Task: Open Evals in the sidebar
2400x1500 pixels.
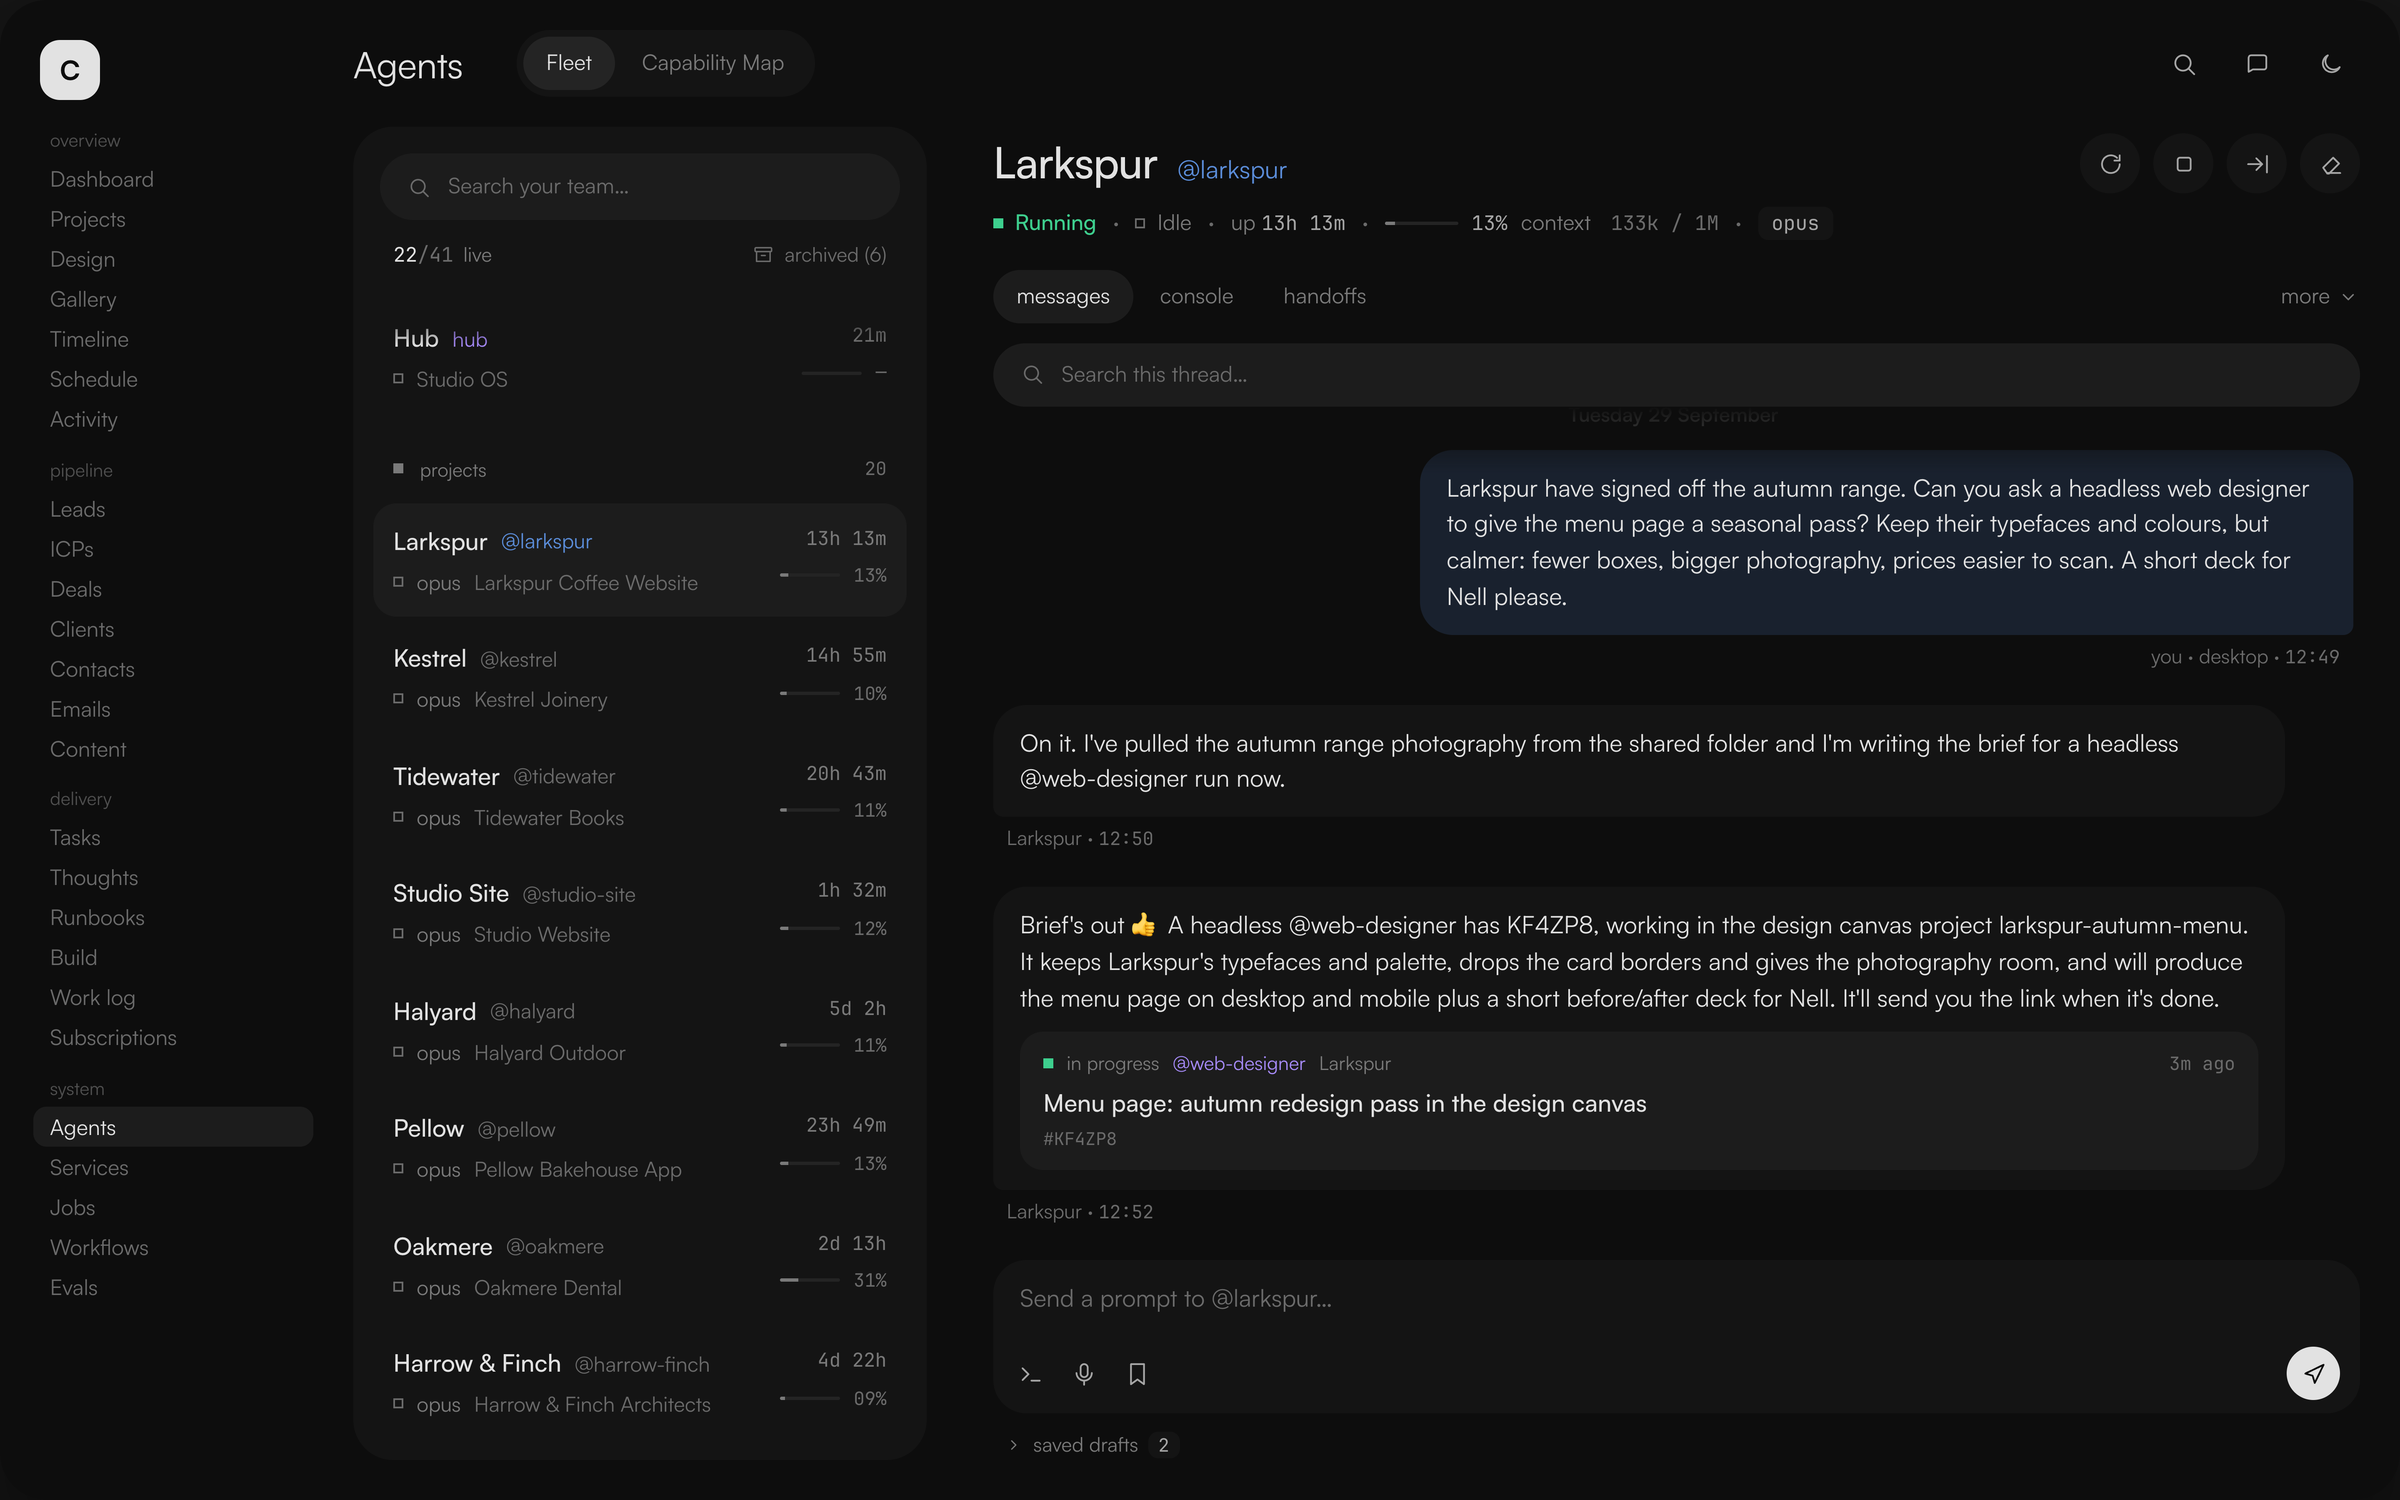Action: pos(74,1288)
